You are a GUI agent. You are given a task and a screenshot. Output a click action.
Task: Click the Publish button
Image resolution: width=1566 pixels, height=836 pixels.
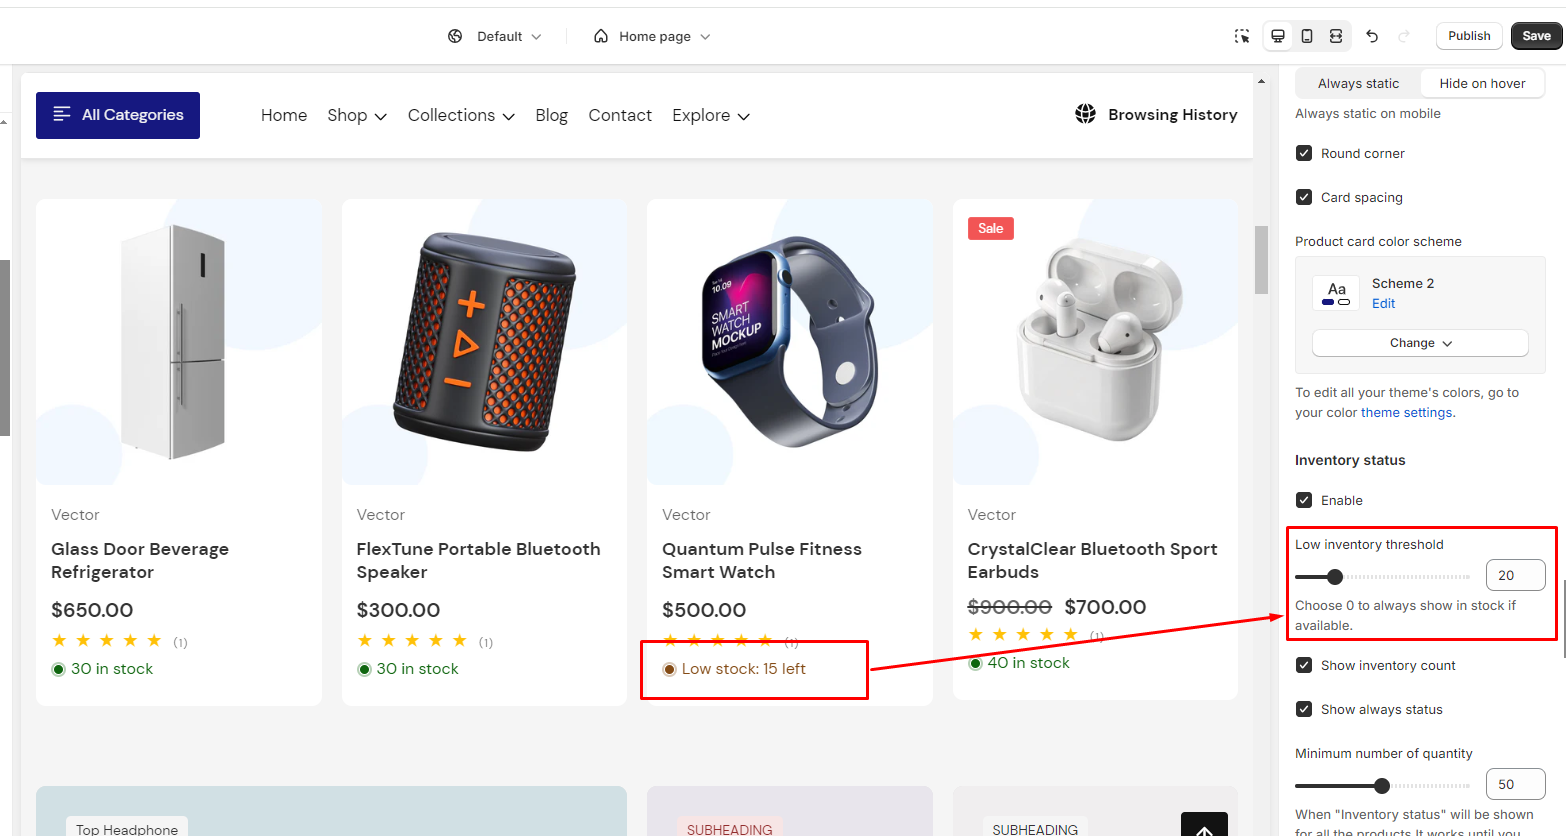(1469, 36)
